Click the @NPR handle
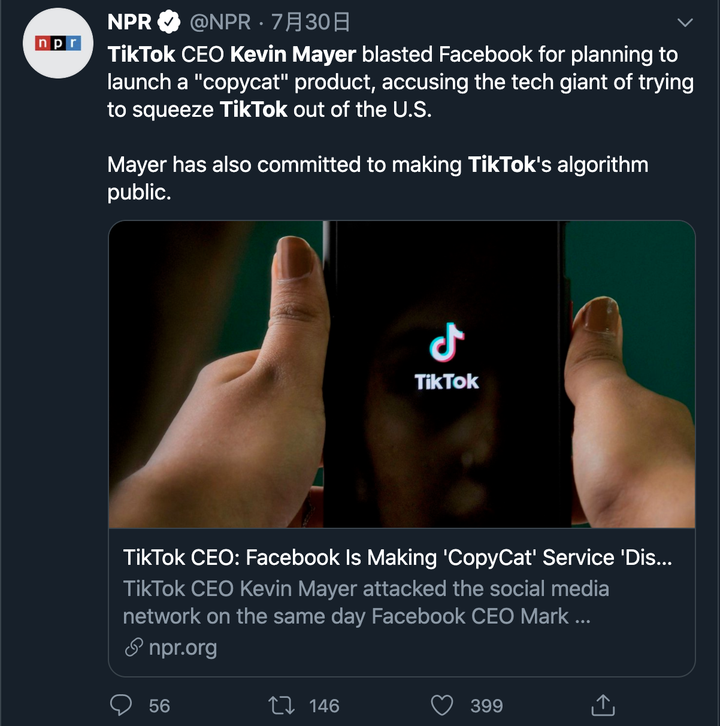Image resolution: width=720 pixels, height=726 pixels. (224, 23)
